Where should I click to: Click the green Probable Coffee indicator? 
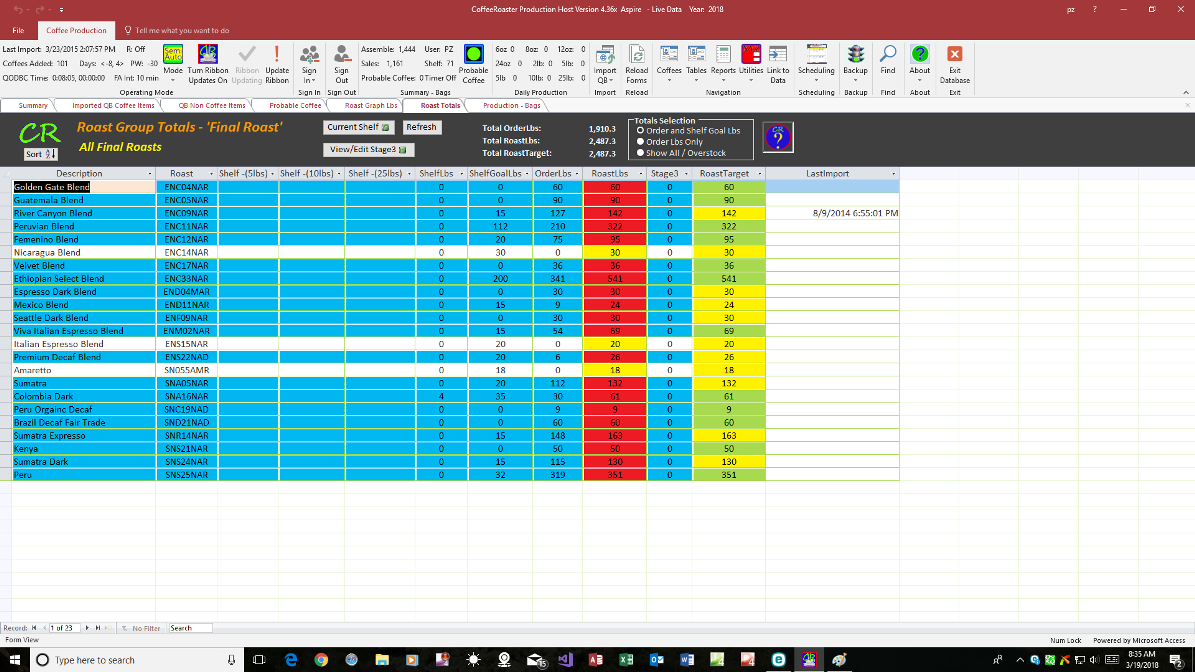(473, 55)
